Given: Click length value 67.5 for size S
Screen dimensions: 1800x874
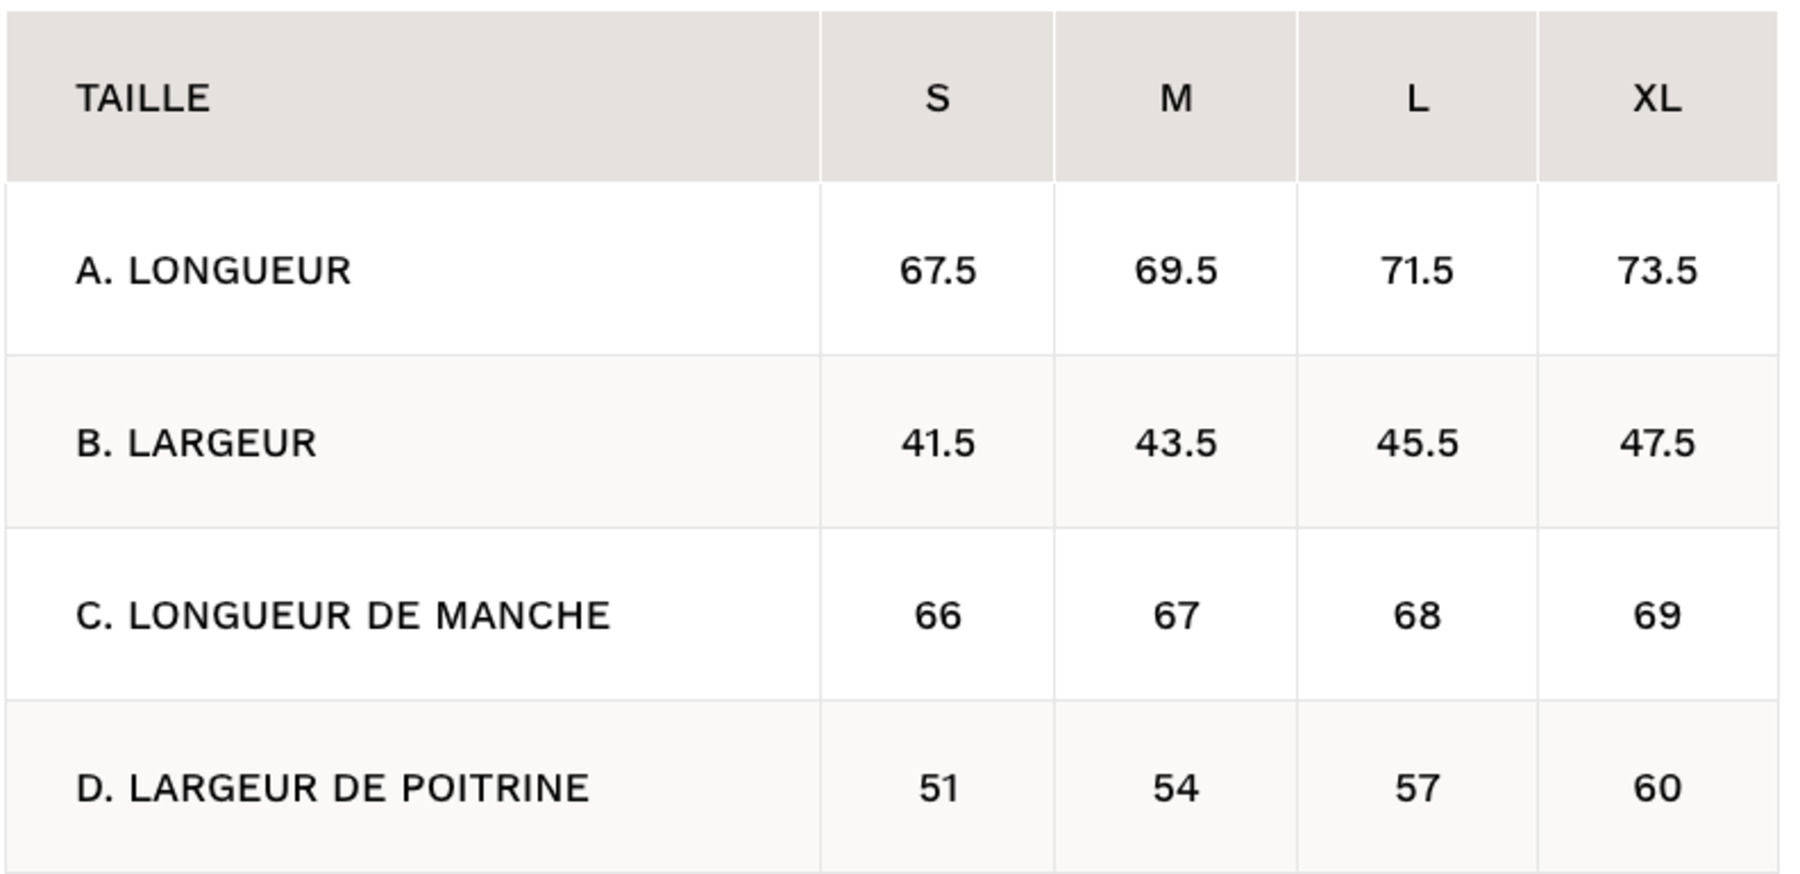Looking at the screenshot, I should tap(937, 271).
